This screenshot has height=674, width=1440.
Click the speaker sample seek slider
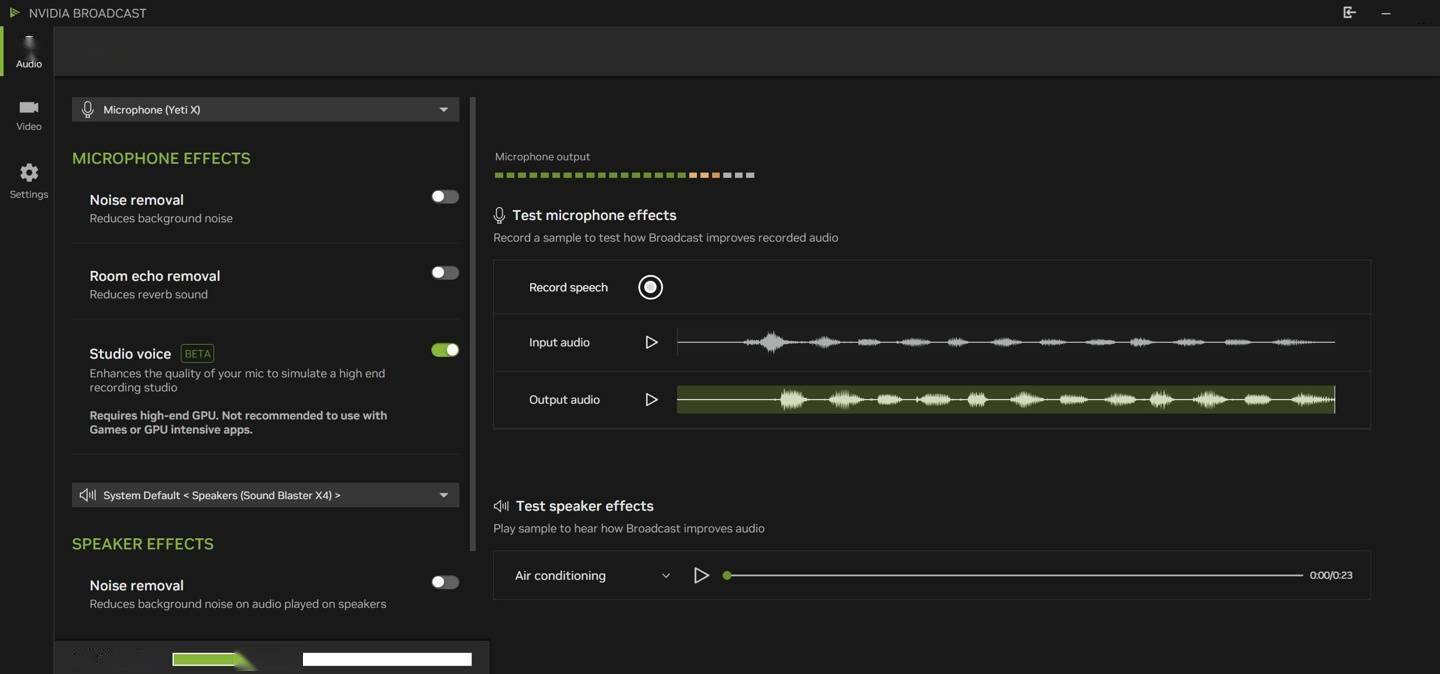tap(1014, 575)
